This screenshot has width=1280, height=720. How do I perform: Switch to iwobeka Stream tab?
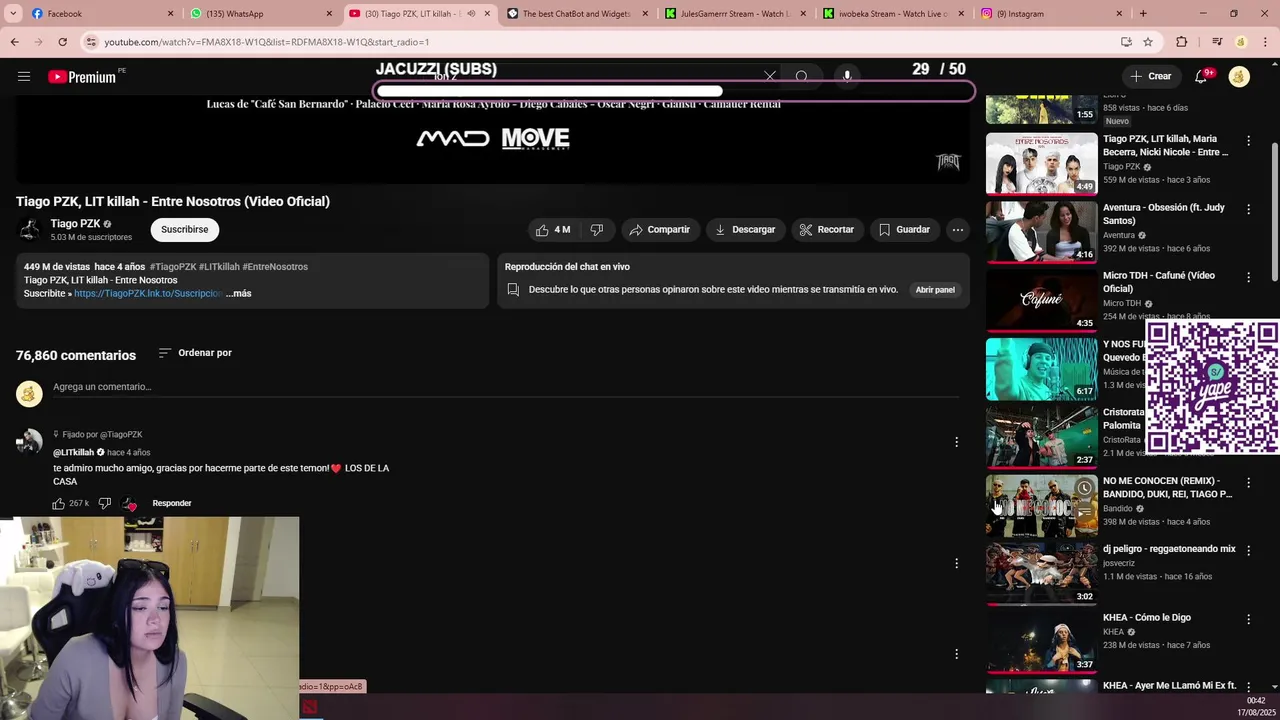(892, 14)
